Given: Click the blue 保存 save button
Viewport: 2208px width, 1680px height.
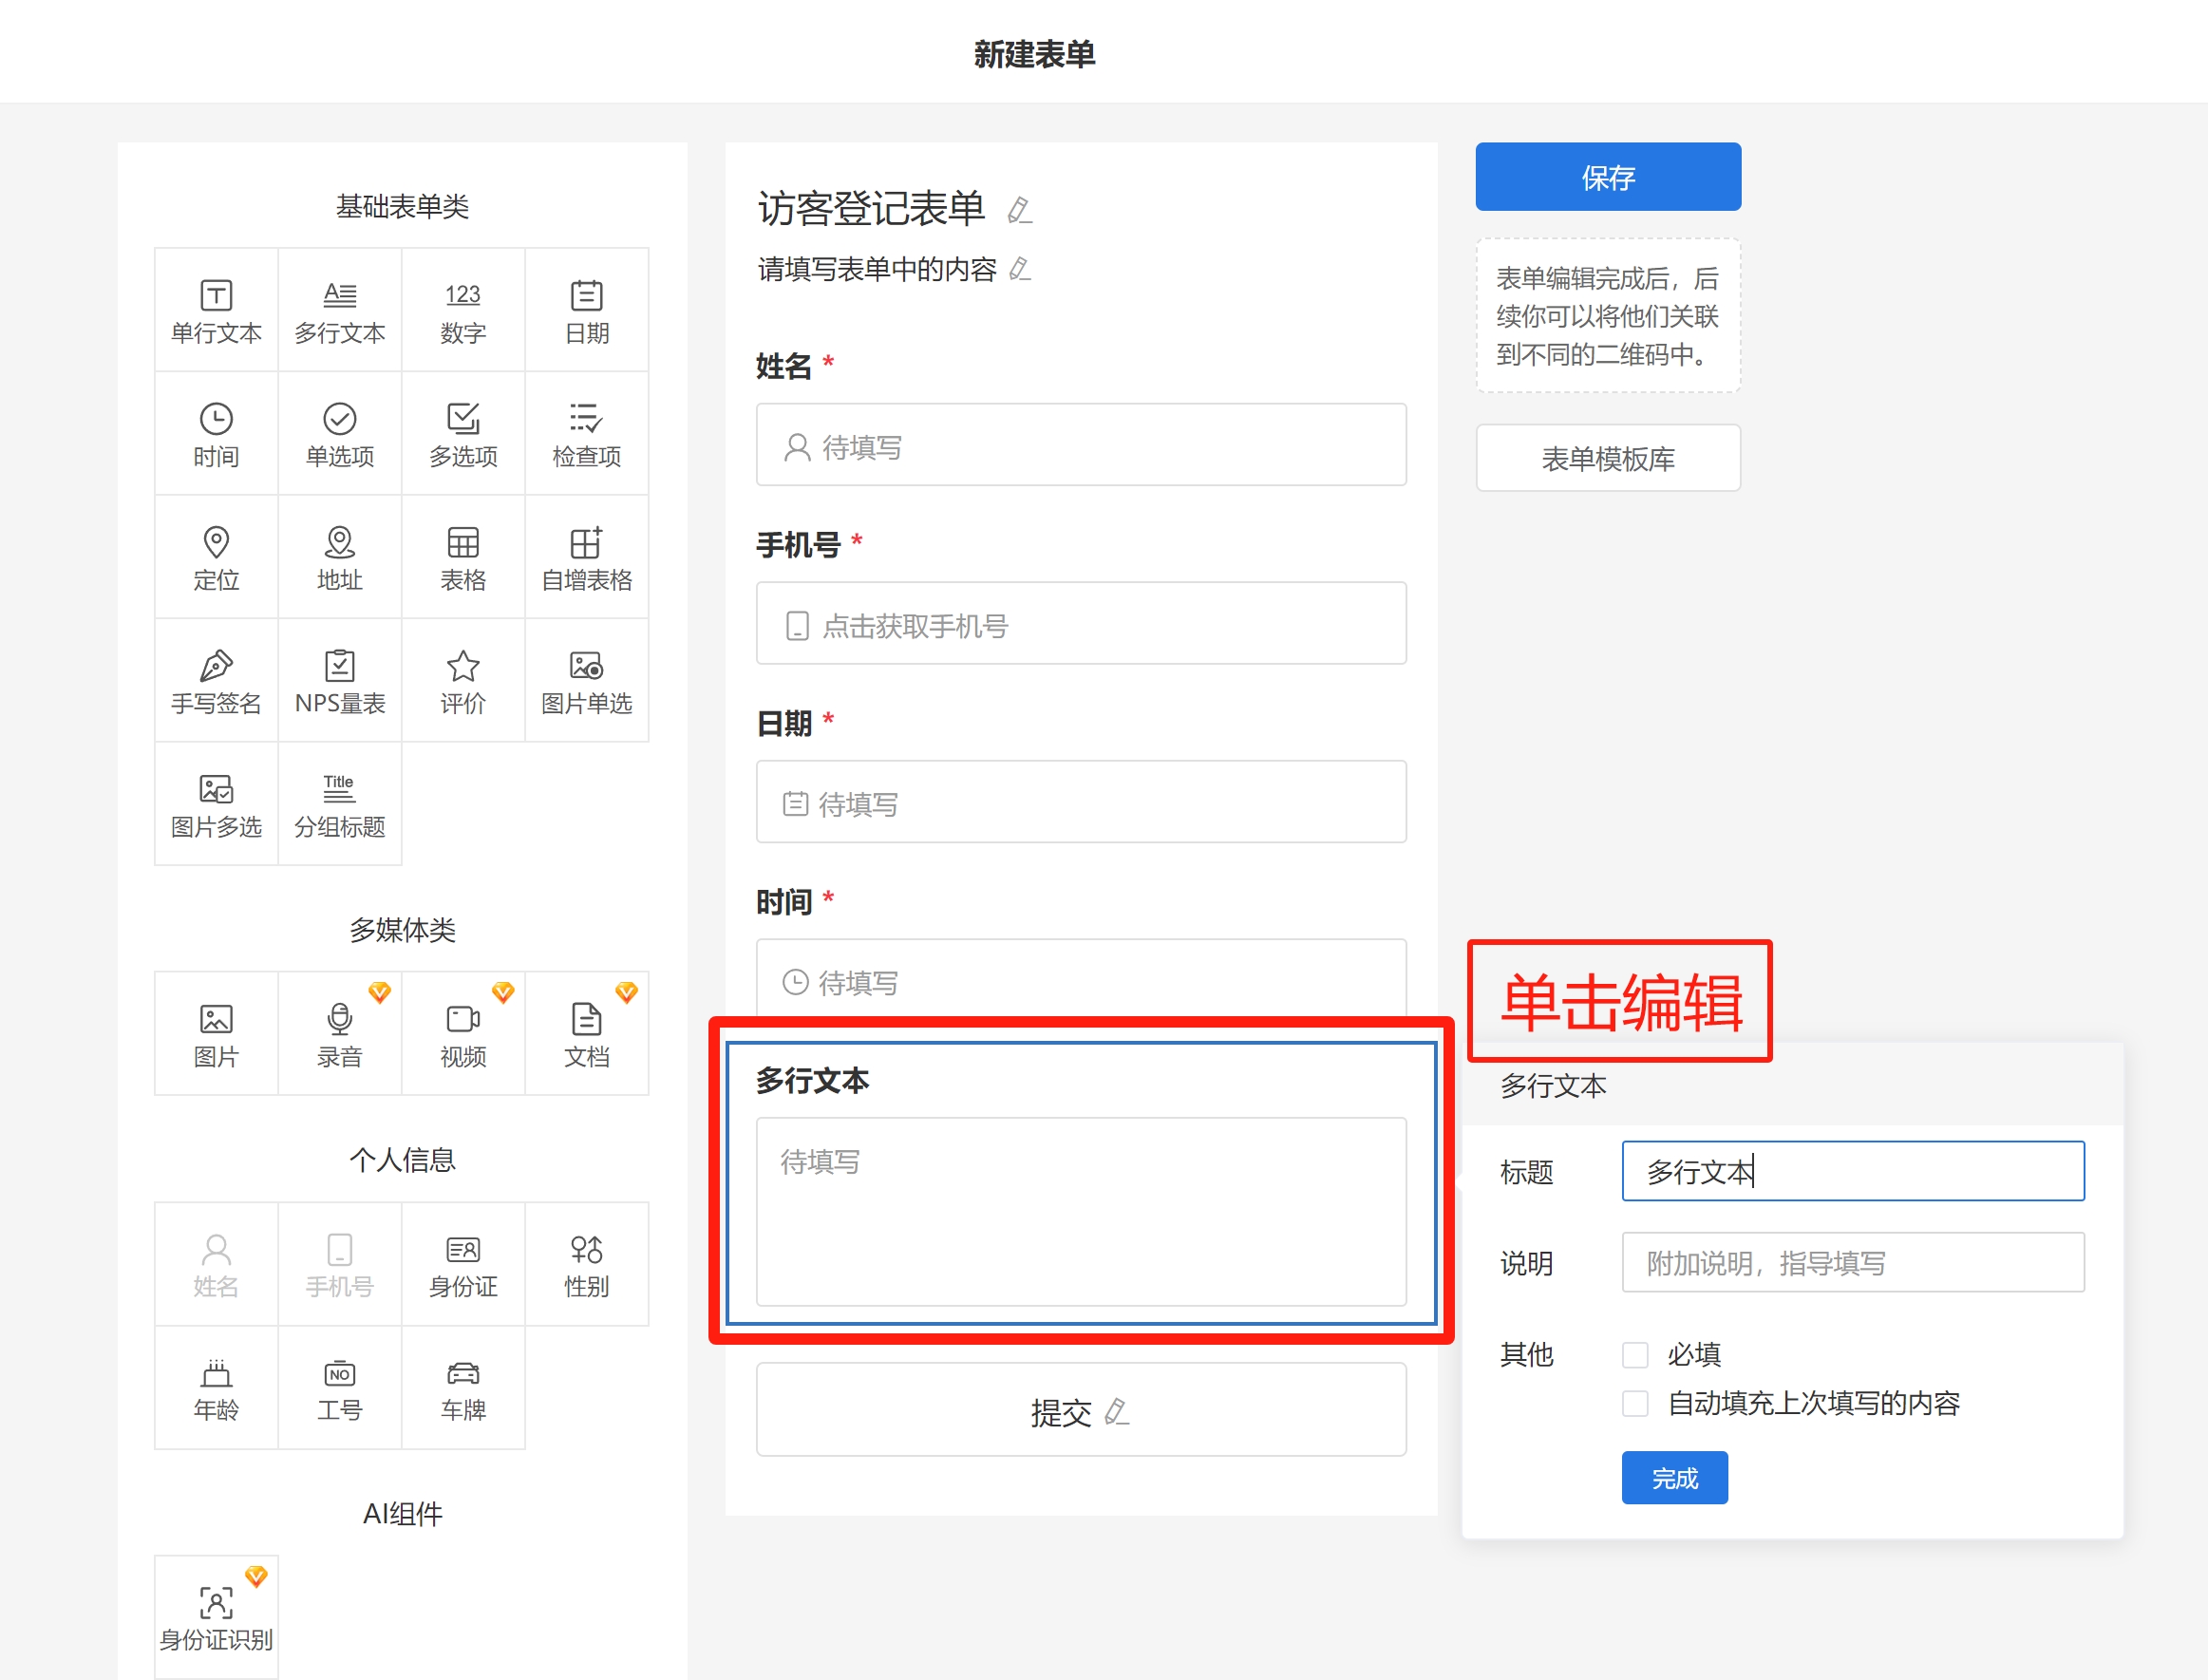Looking at the screenshot, I should click(x=1607, y=177).
